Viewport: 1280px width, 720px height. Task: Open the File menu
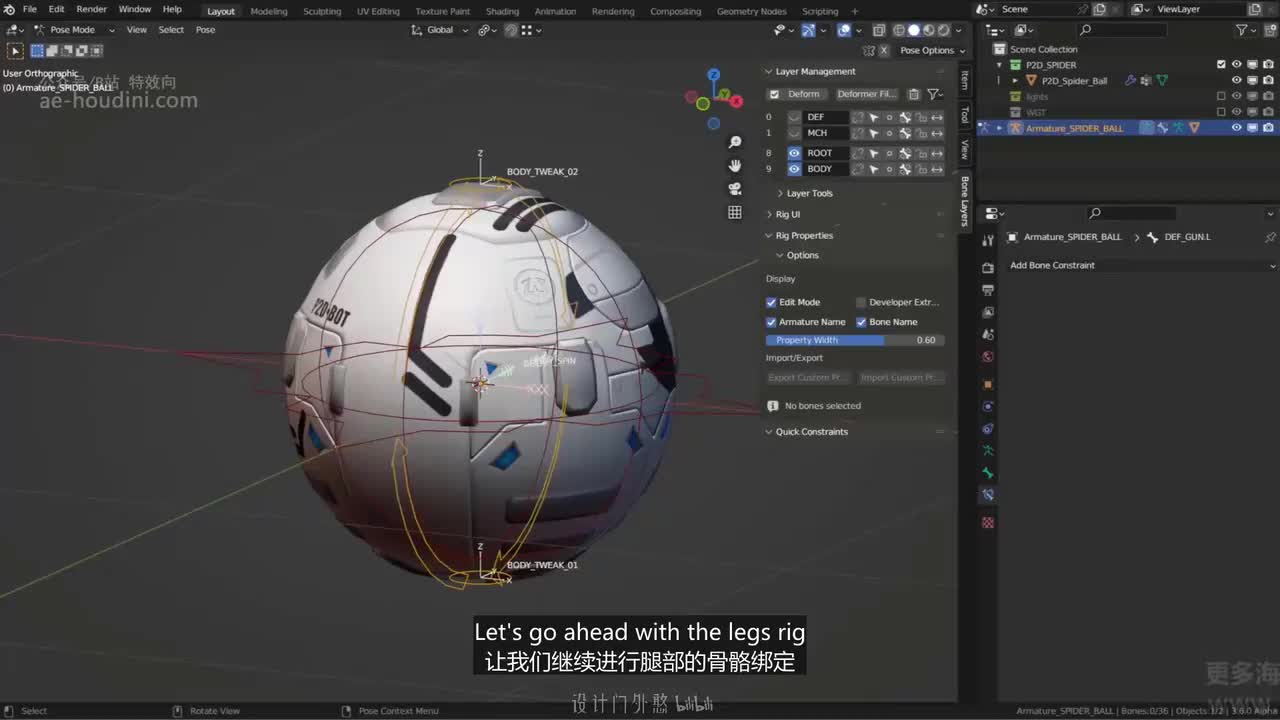(x=30, y=10)
